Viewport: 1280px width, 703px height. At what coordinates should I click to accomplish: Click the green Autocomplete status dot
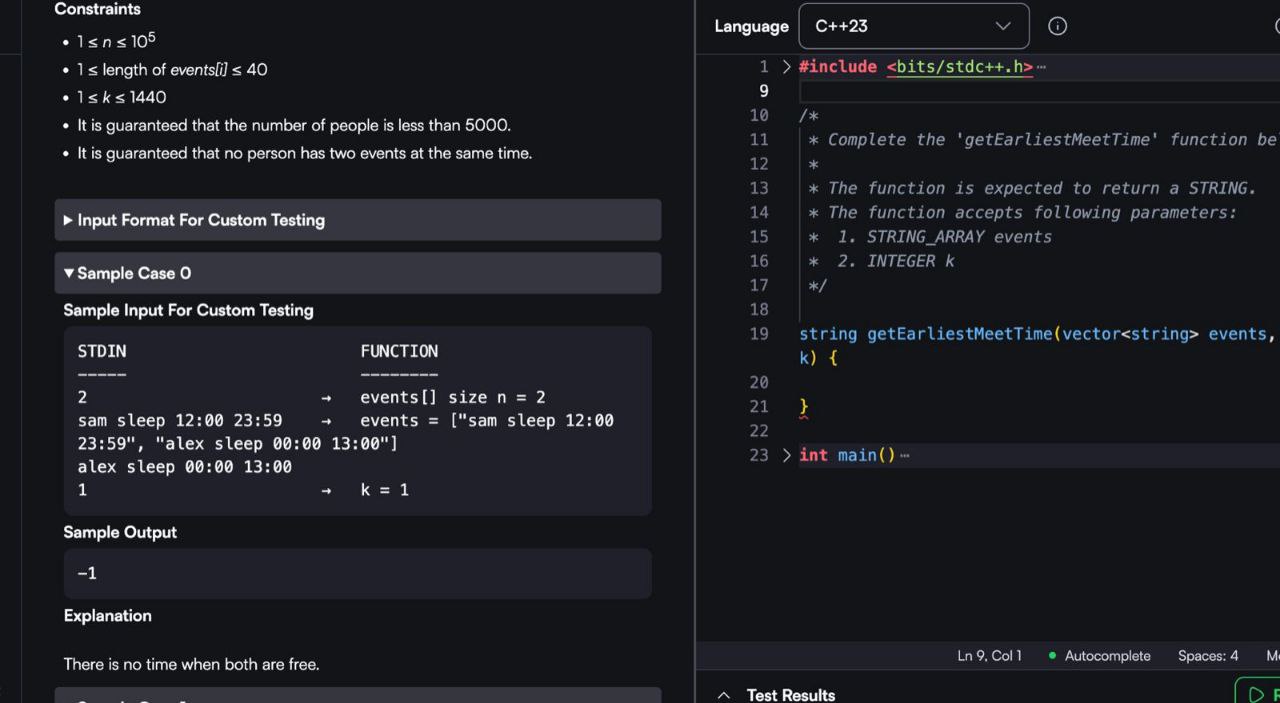(x=1052, y=656)
